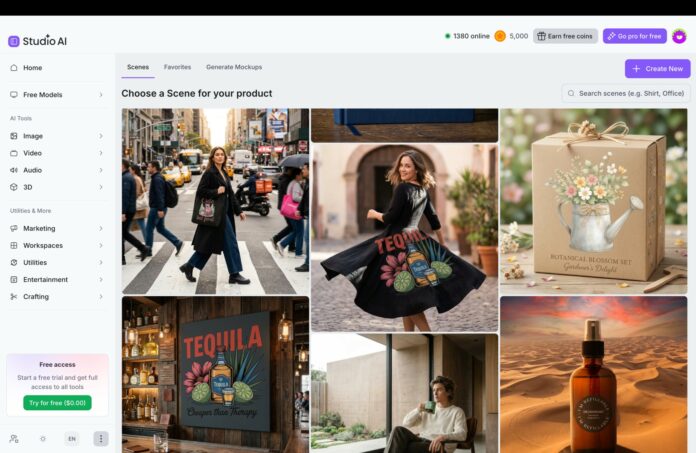Expand the Video submenu chevron
Image resolution: width=696 pixels, height=453 pixels.
(101, 153)
